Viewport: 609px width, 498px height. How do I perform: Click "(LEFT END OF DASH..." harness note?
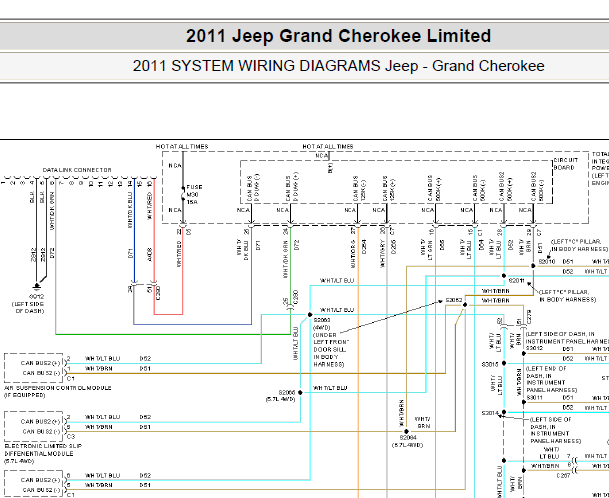(552, 379)
